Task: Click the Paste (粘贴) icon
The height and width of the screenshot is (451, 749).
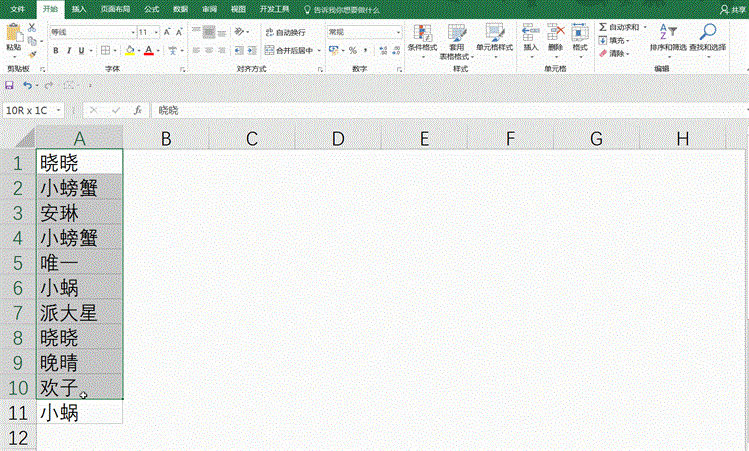Action: [13, 37]
